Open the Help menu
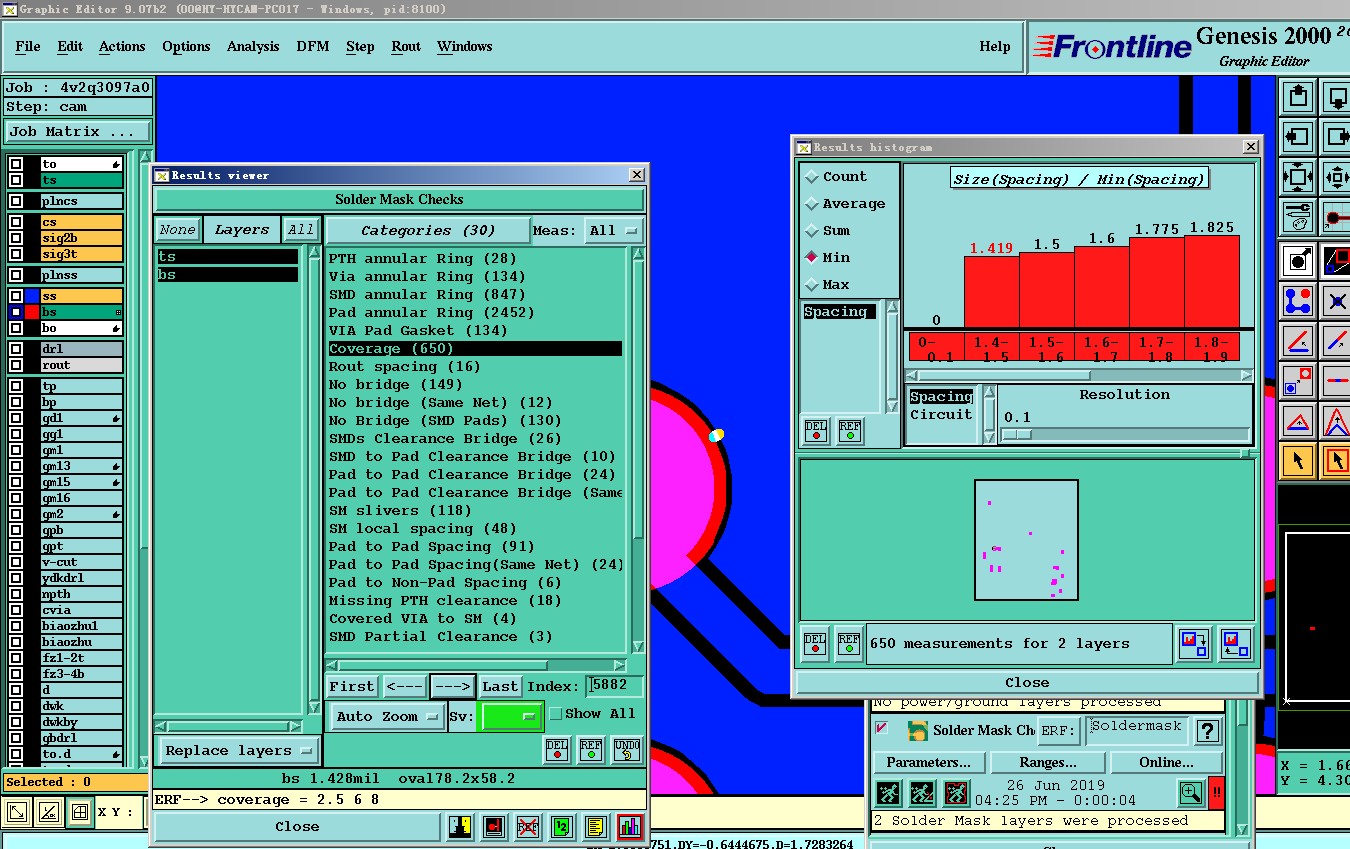The width and height of the screenshot is (1350, 849). (995, 47)
